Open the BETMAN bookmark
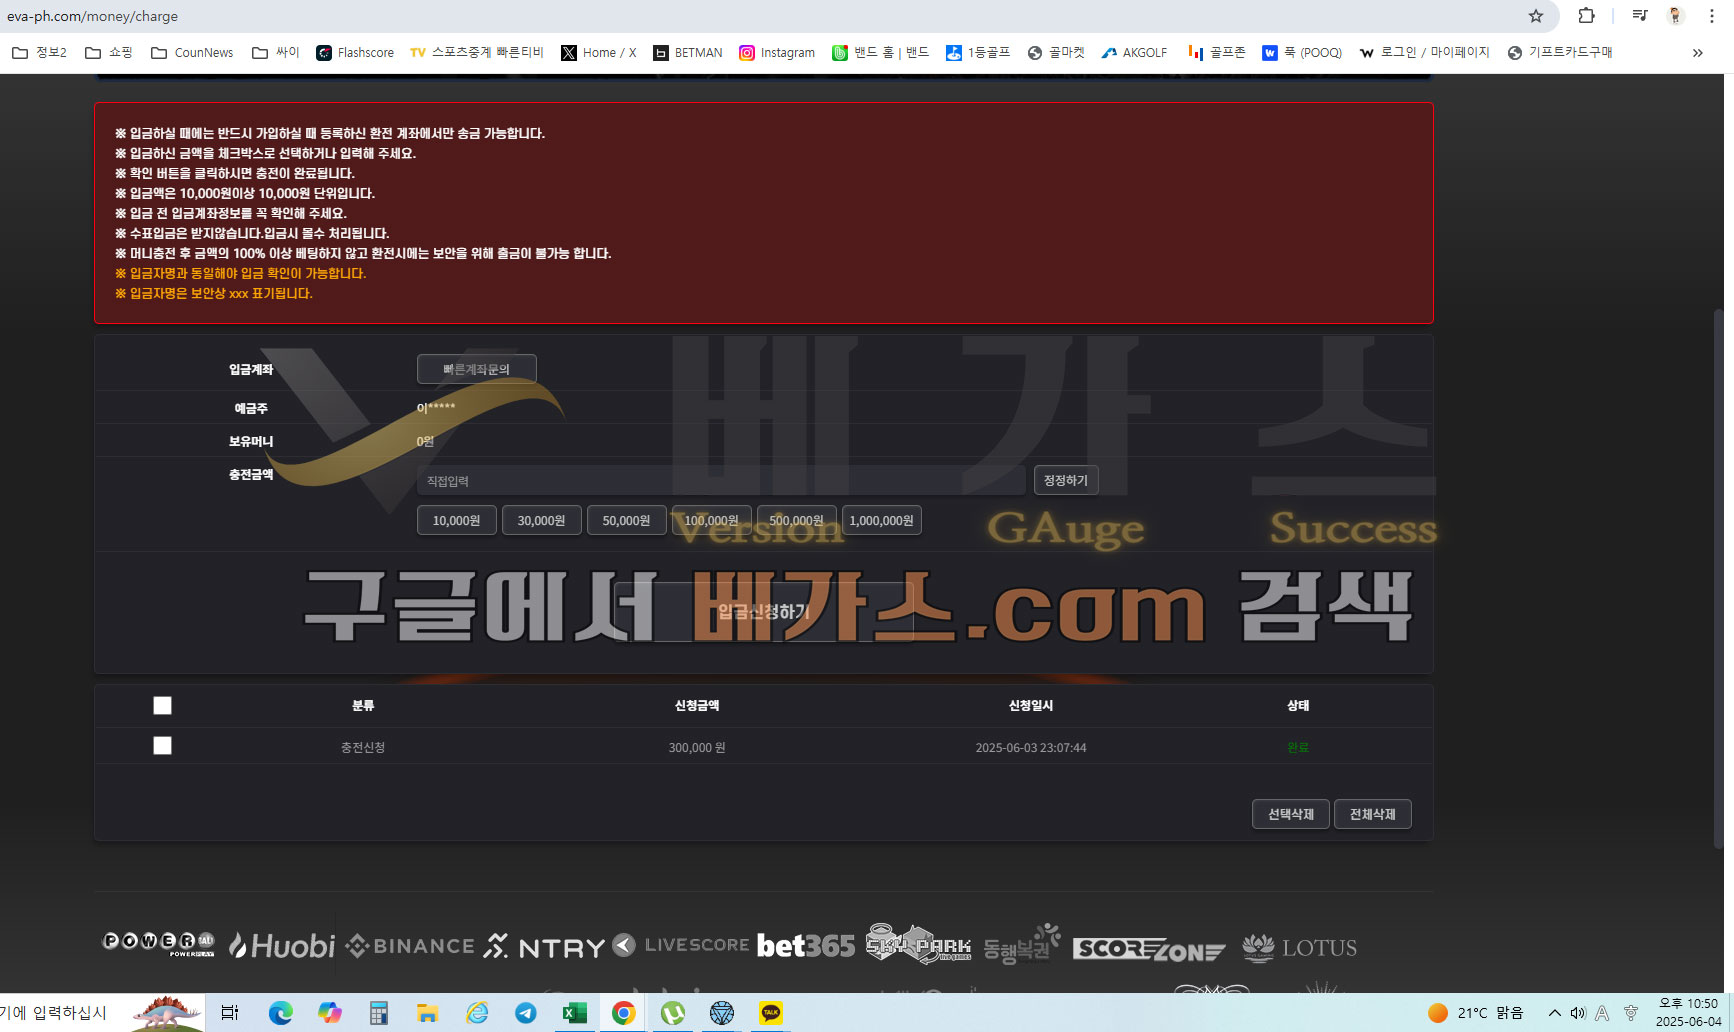This screenshot has height=1032, width=1734. pos(688,53)
